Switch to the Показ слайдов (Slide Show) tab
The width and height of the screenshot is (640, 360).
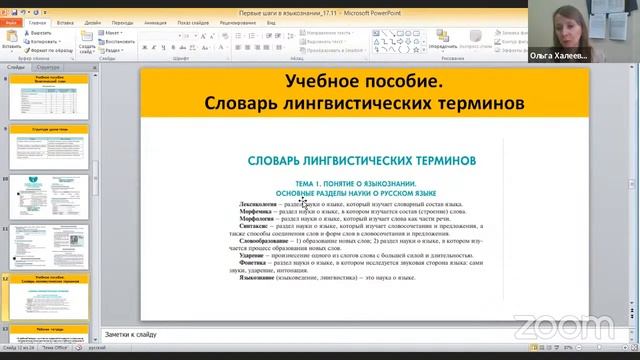[193, 23]
